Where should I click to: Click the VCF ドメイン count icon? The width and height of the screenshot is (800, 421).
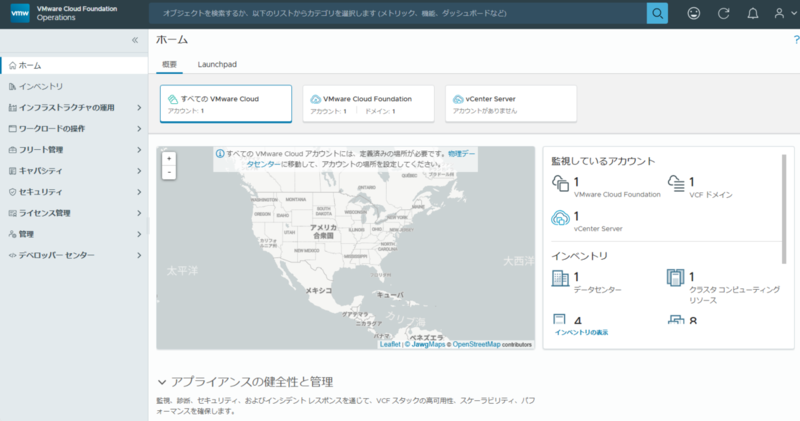pos(676,184)
